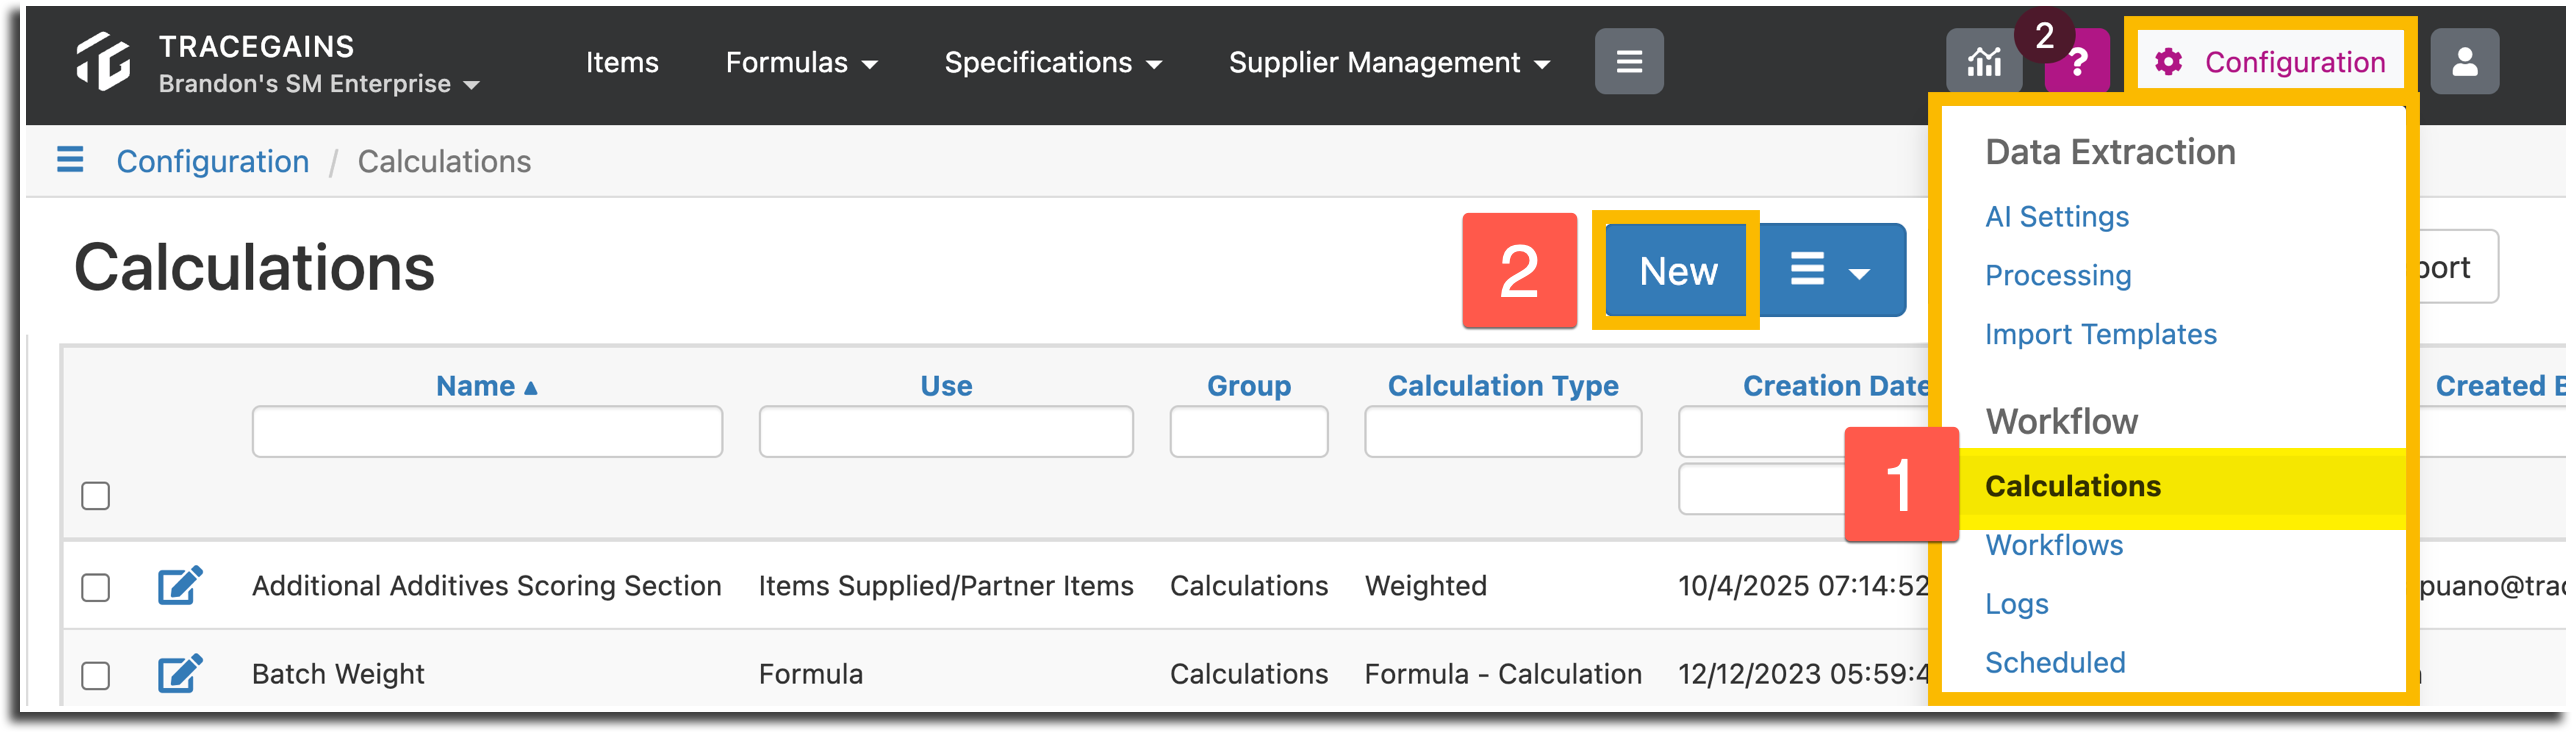Edit the Batch Weight calculation row

click(x=180, y=673)
